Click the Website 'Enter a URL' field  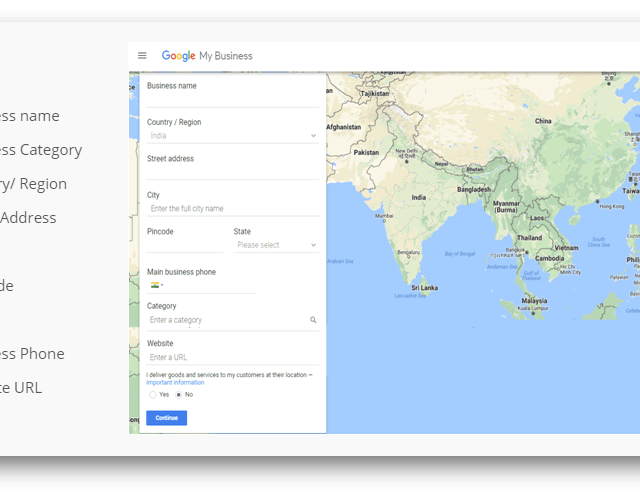click(x=232, y=357)
